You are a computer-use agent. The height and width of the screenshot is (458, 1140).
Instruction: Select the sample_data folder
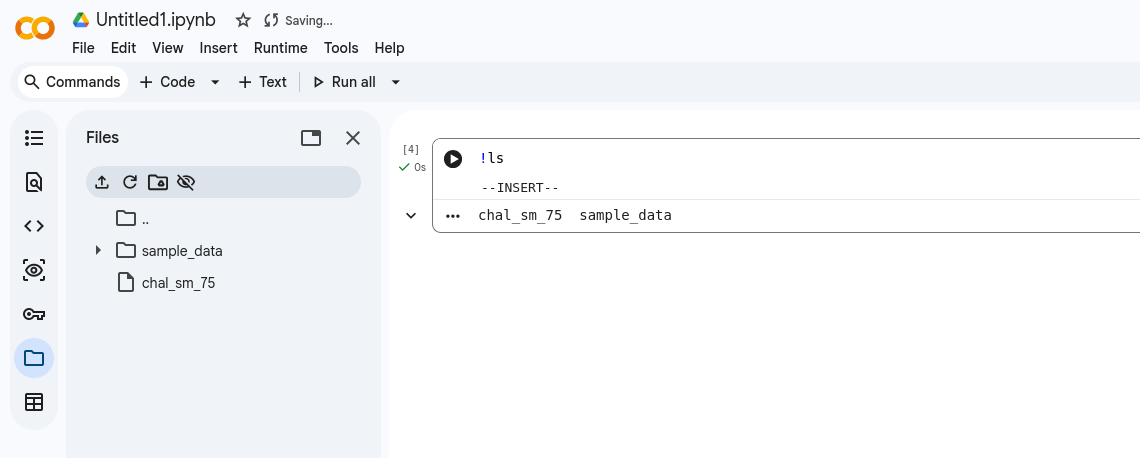169,251
